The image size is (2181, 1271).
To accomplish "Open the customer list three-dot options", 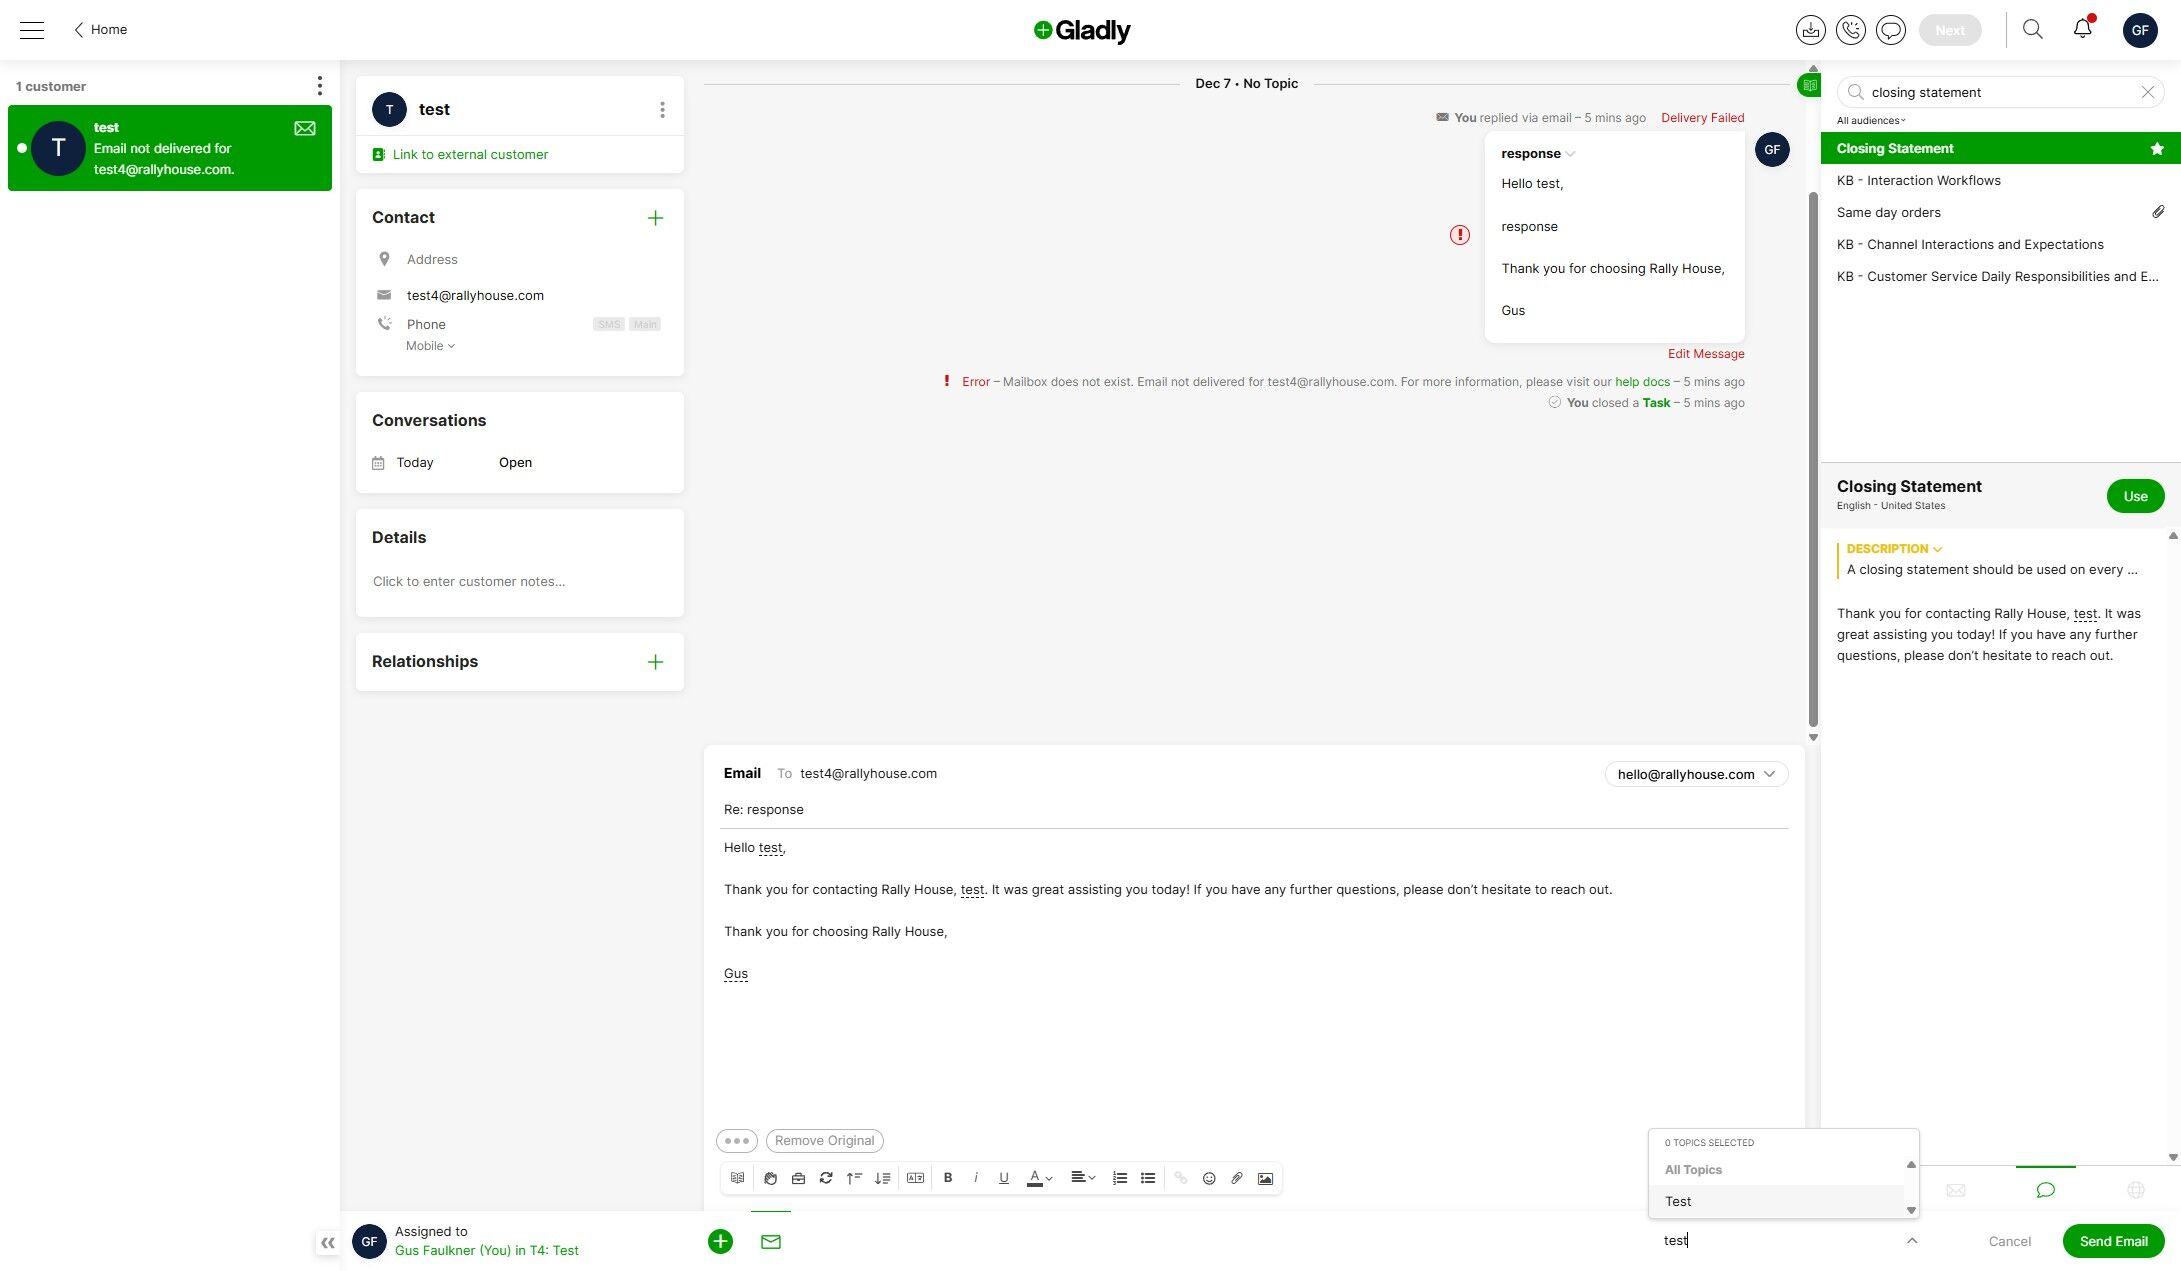I will click(319, 86).
